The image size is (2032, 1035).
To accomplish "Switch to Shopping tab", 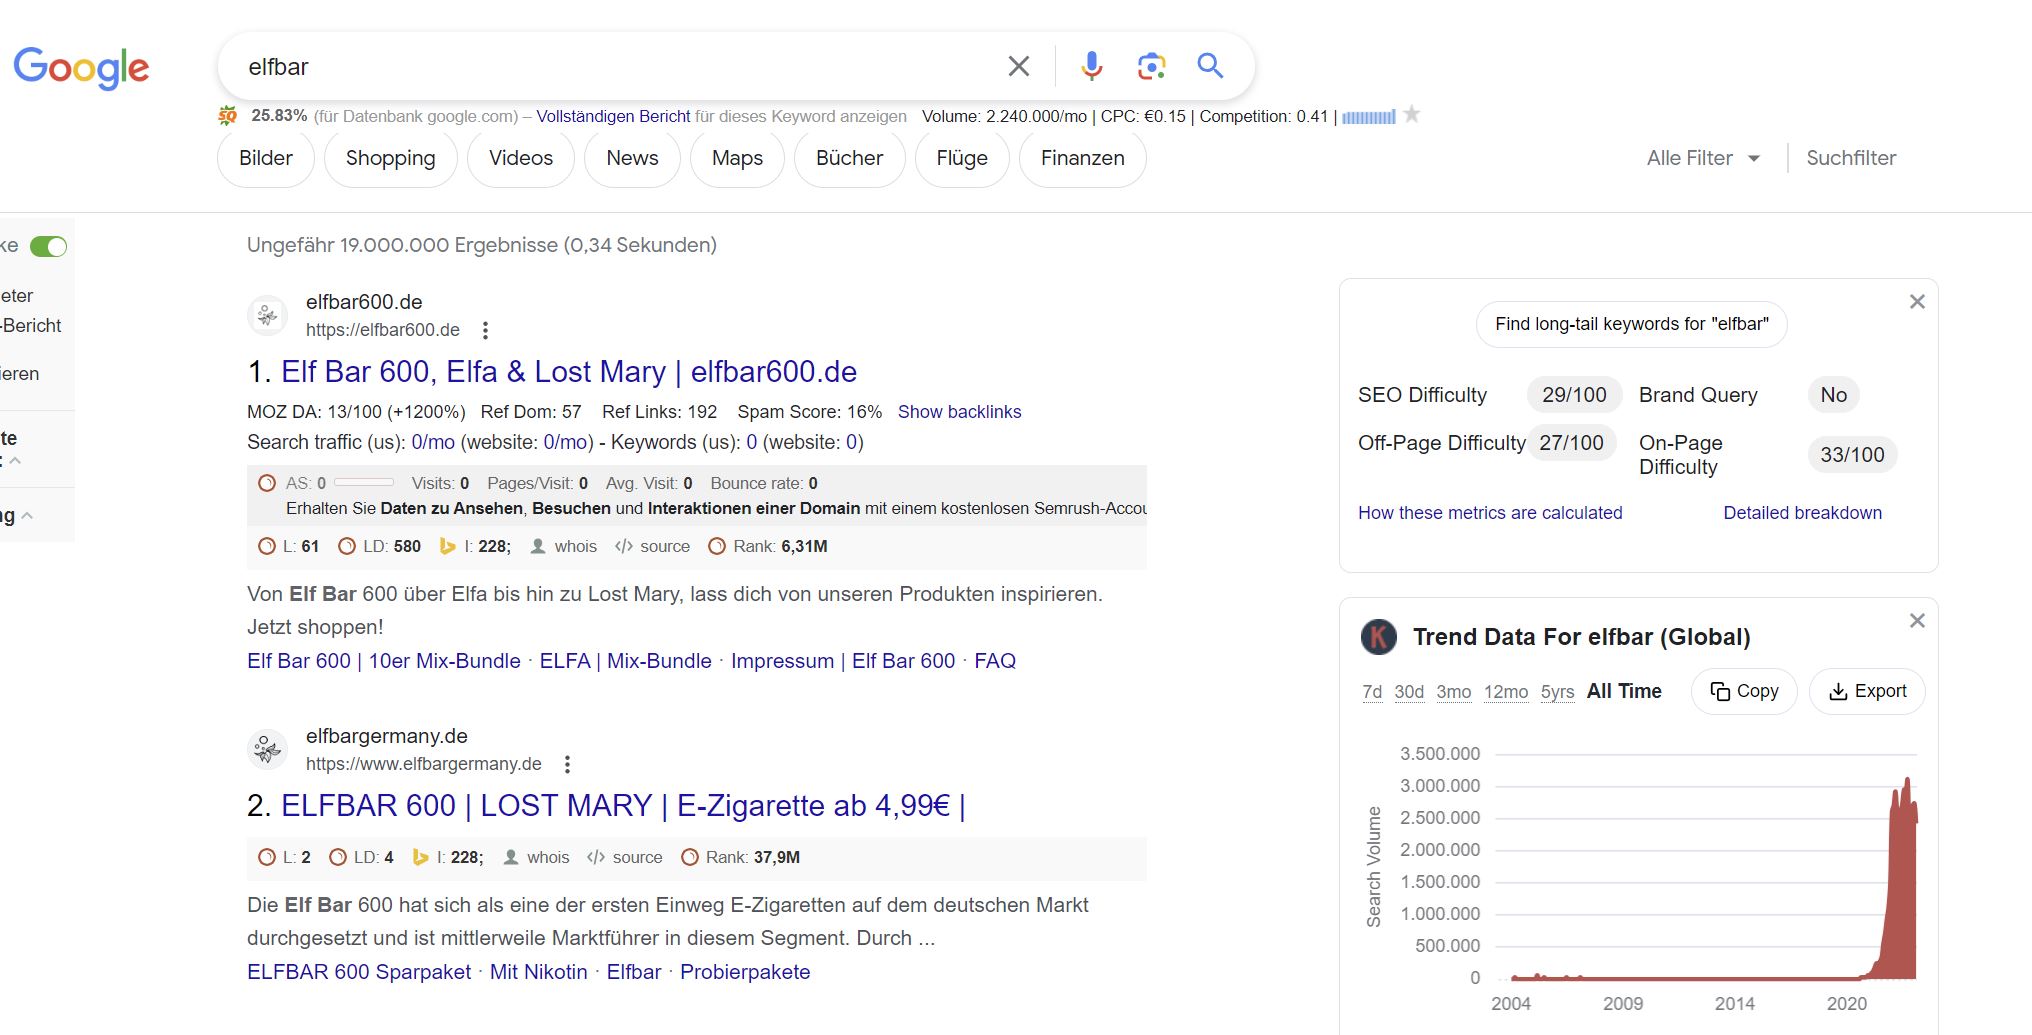I will [x=391, y=158].
